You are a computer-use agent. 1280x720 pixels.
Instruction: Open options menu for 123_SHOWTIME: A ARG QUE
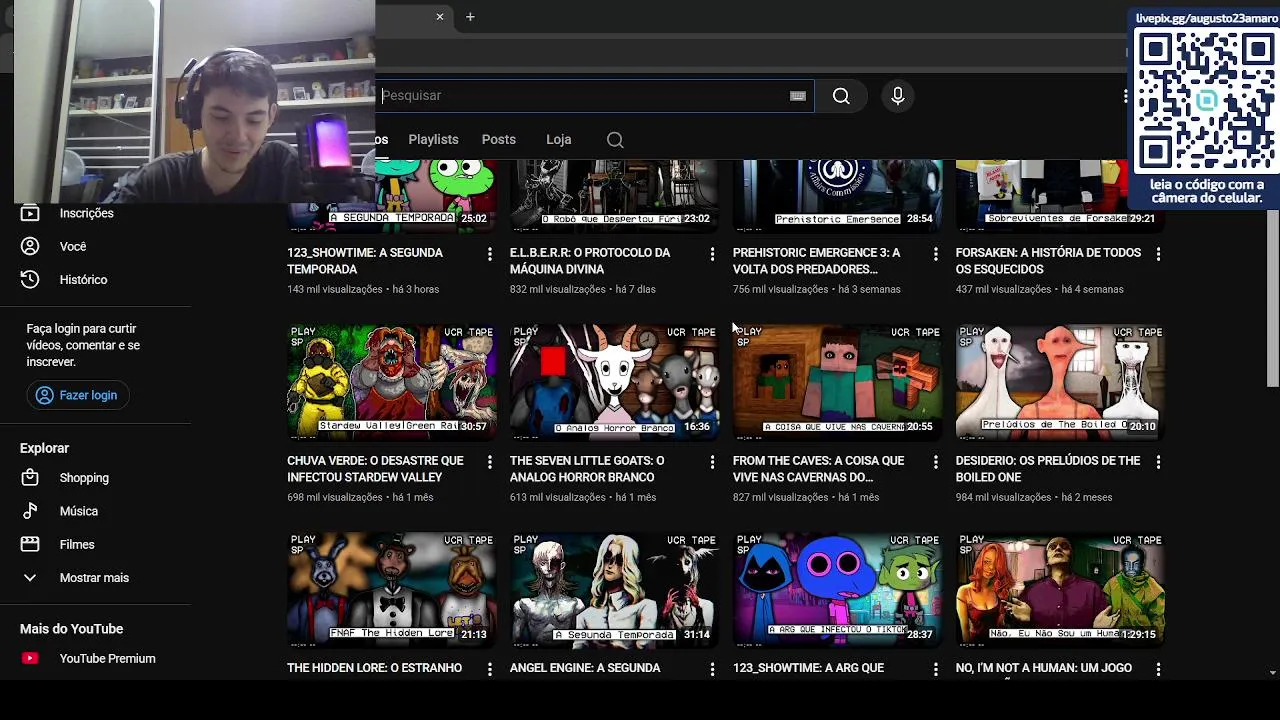935,669
